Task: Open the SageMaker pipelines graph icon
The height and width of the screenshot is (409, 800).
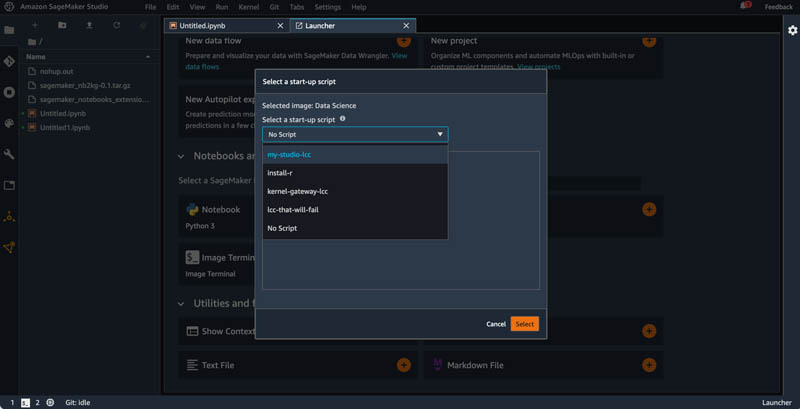Action: pyautogui.click(x=9, y=248)
